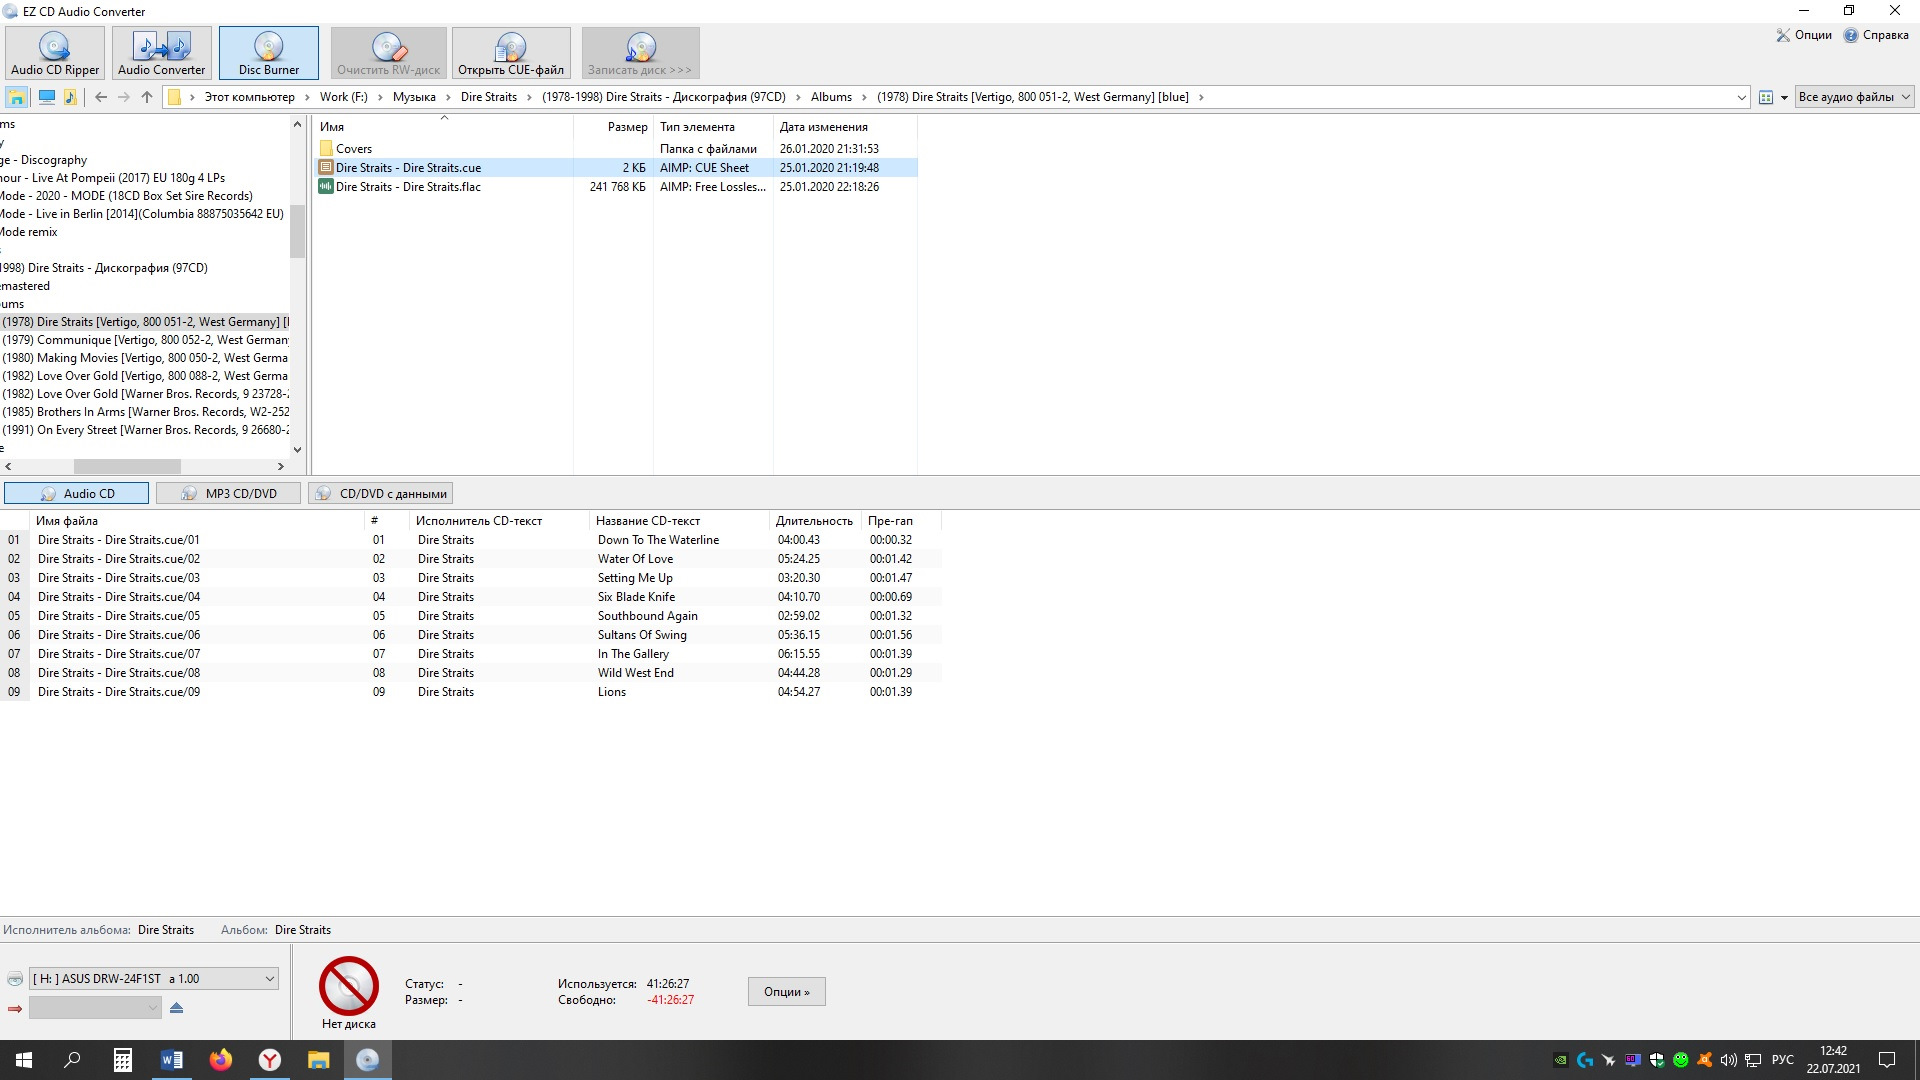Click the drive icon beside ASUS dropdown
Viewport: 1920px width, 1080px height.
15,979
